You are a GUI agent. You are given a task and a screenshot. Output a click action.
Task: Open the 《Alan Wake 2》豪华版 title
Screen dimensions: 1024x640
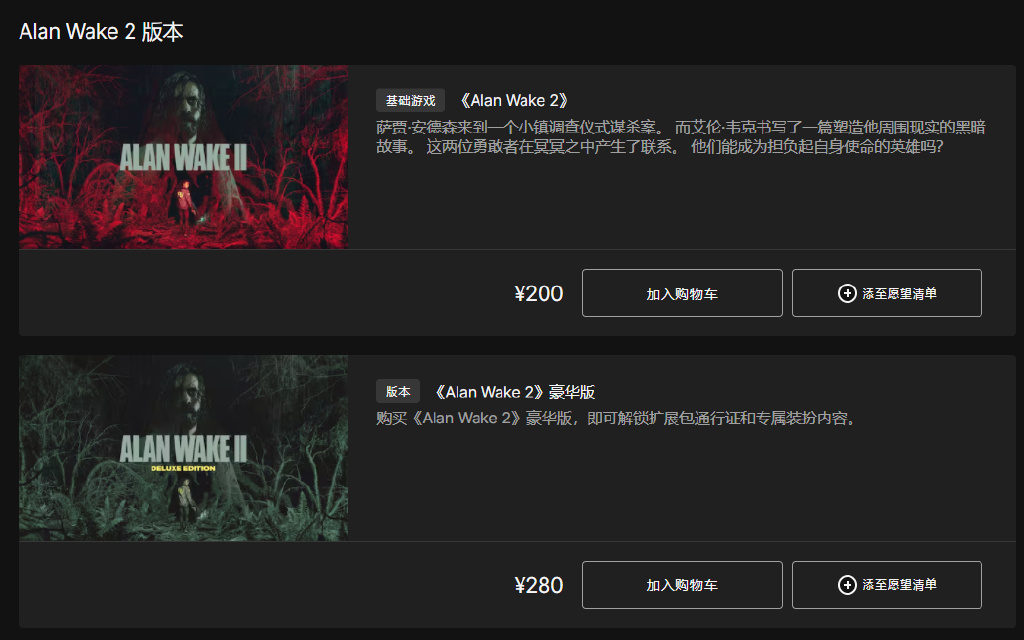coord(513,392)
